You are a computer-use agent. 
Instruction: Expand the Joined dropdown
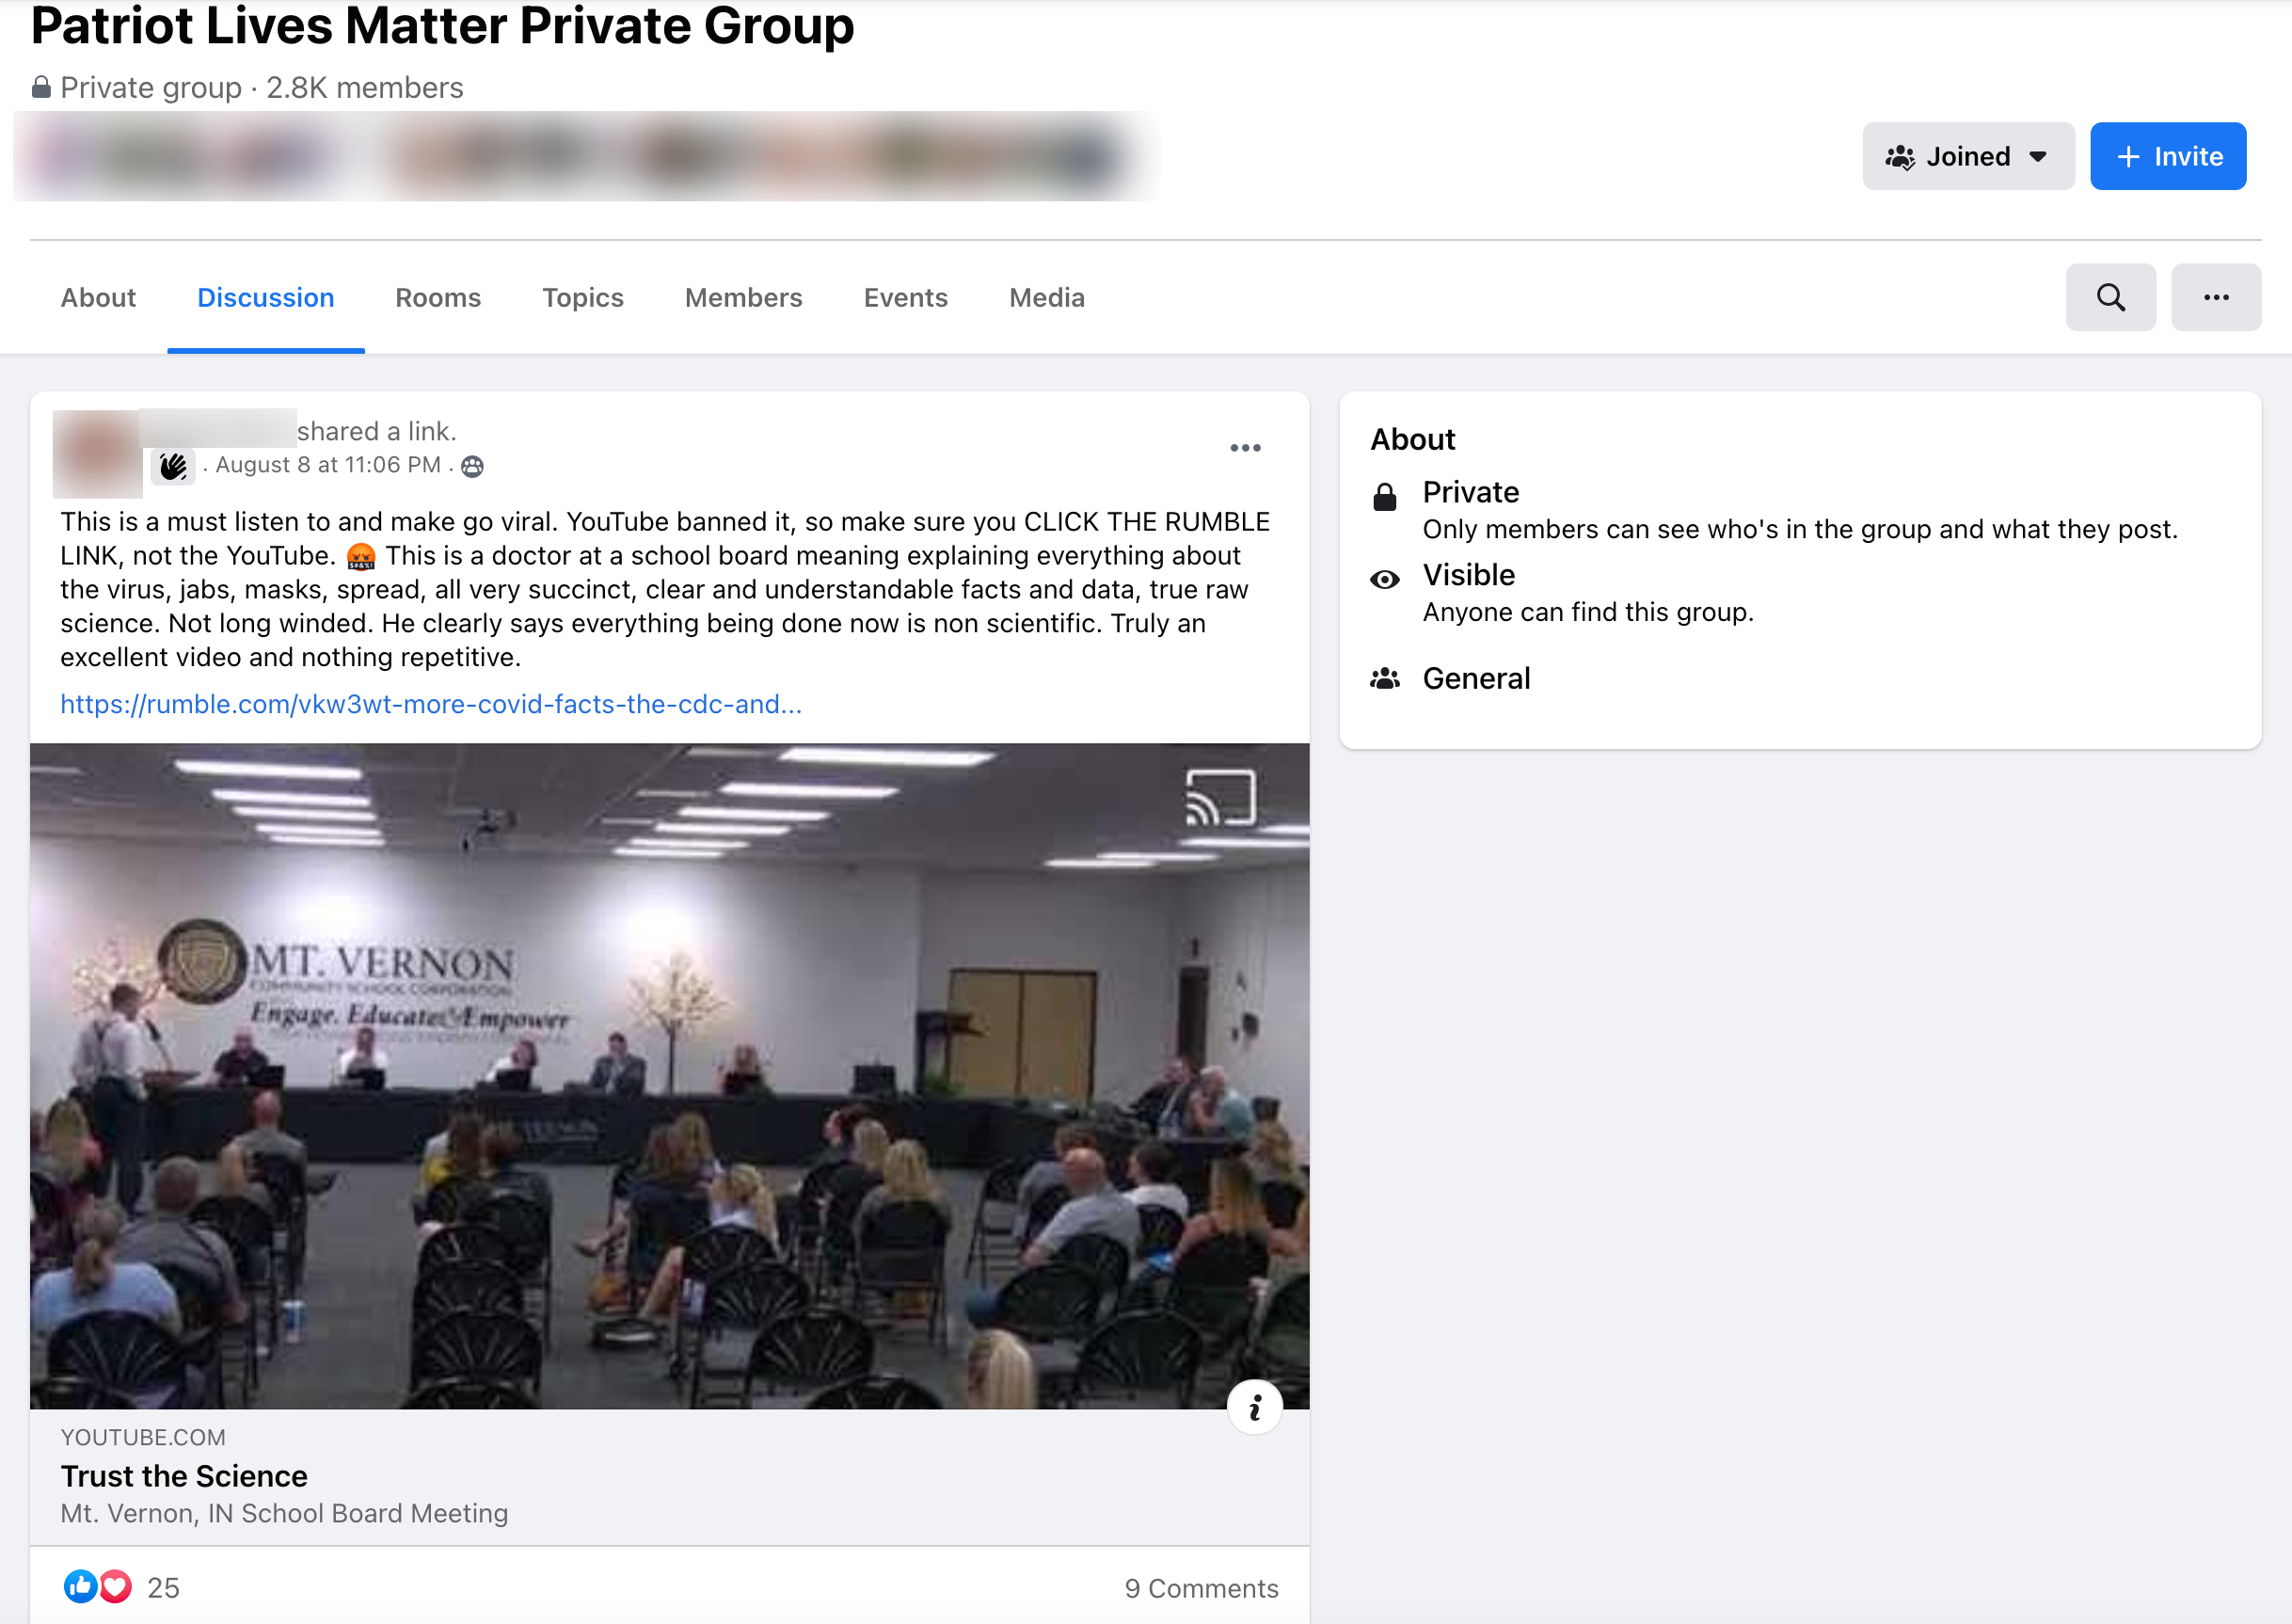[x=1967, y=157]
